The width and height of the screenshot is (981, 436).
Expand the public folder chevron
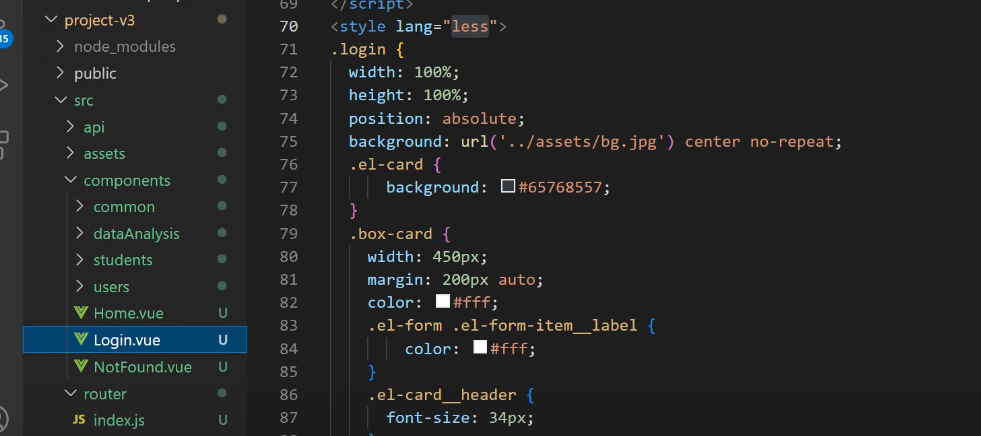[x=60, y=73]
